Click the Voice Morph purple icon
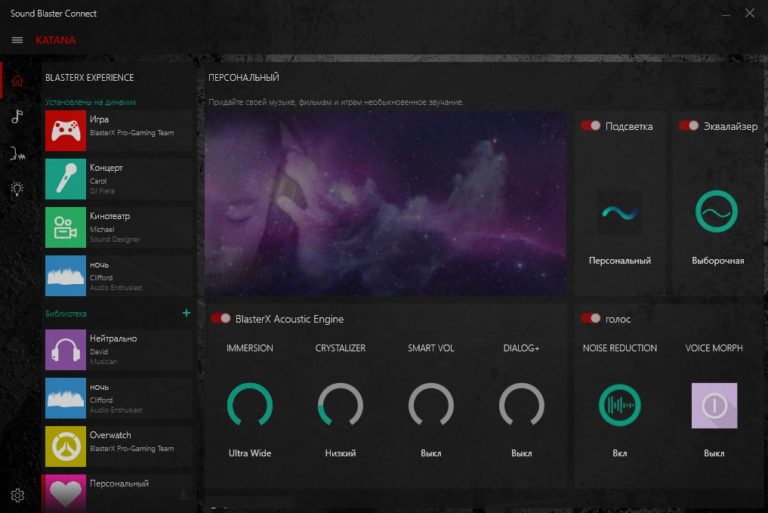The width and height of the screenshot is (768, 513). tap(714, 406)
